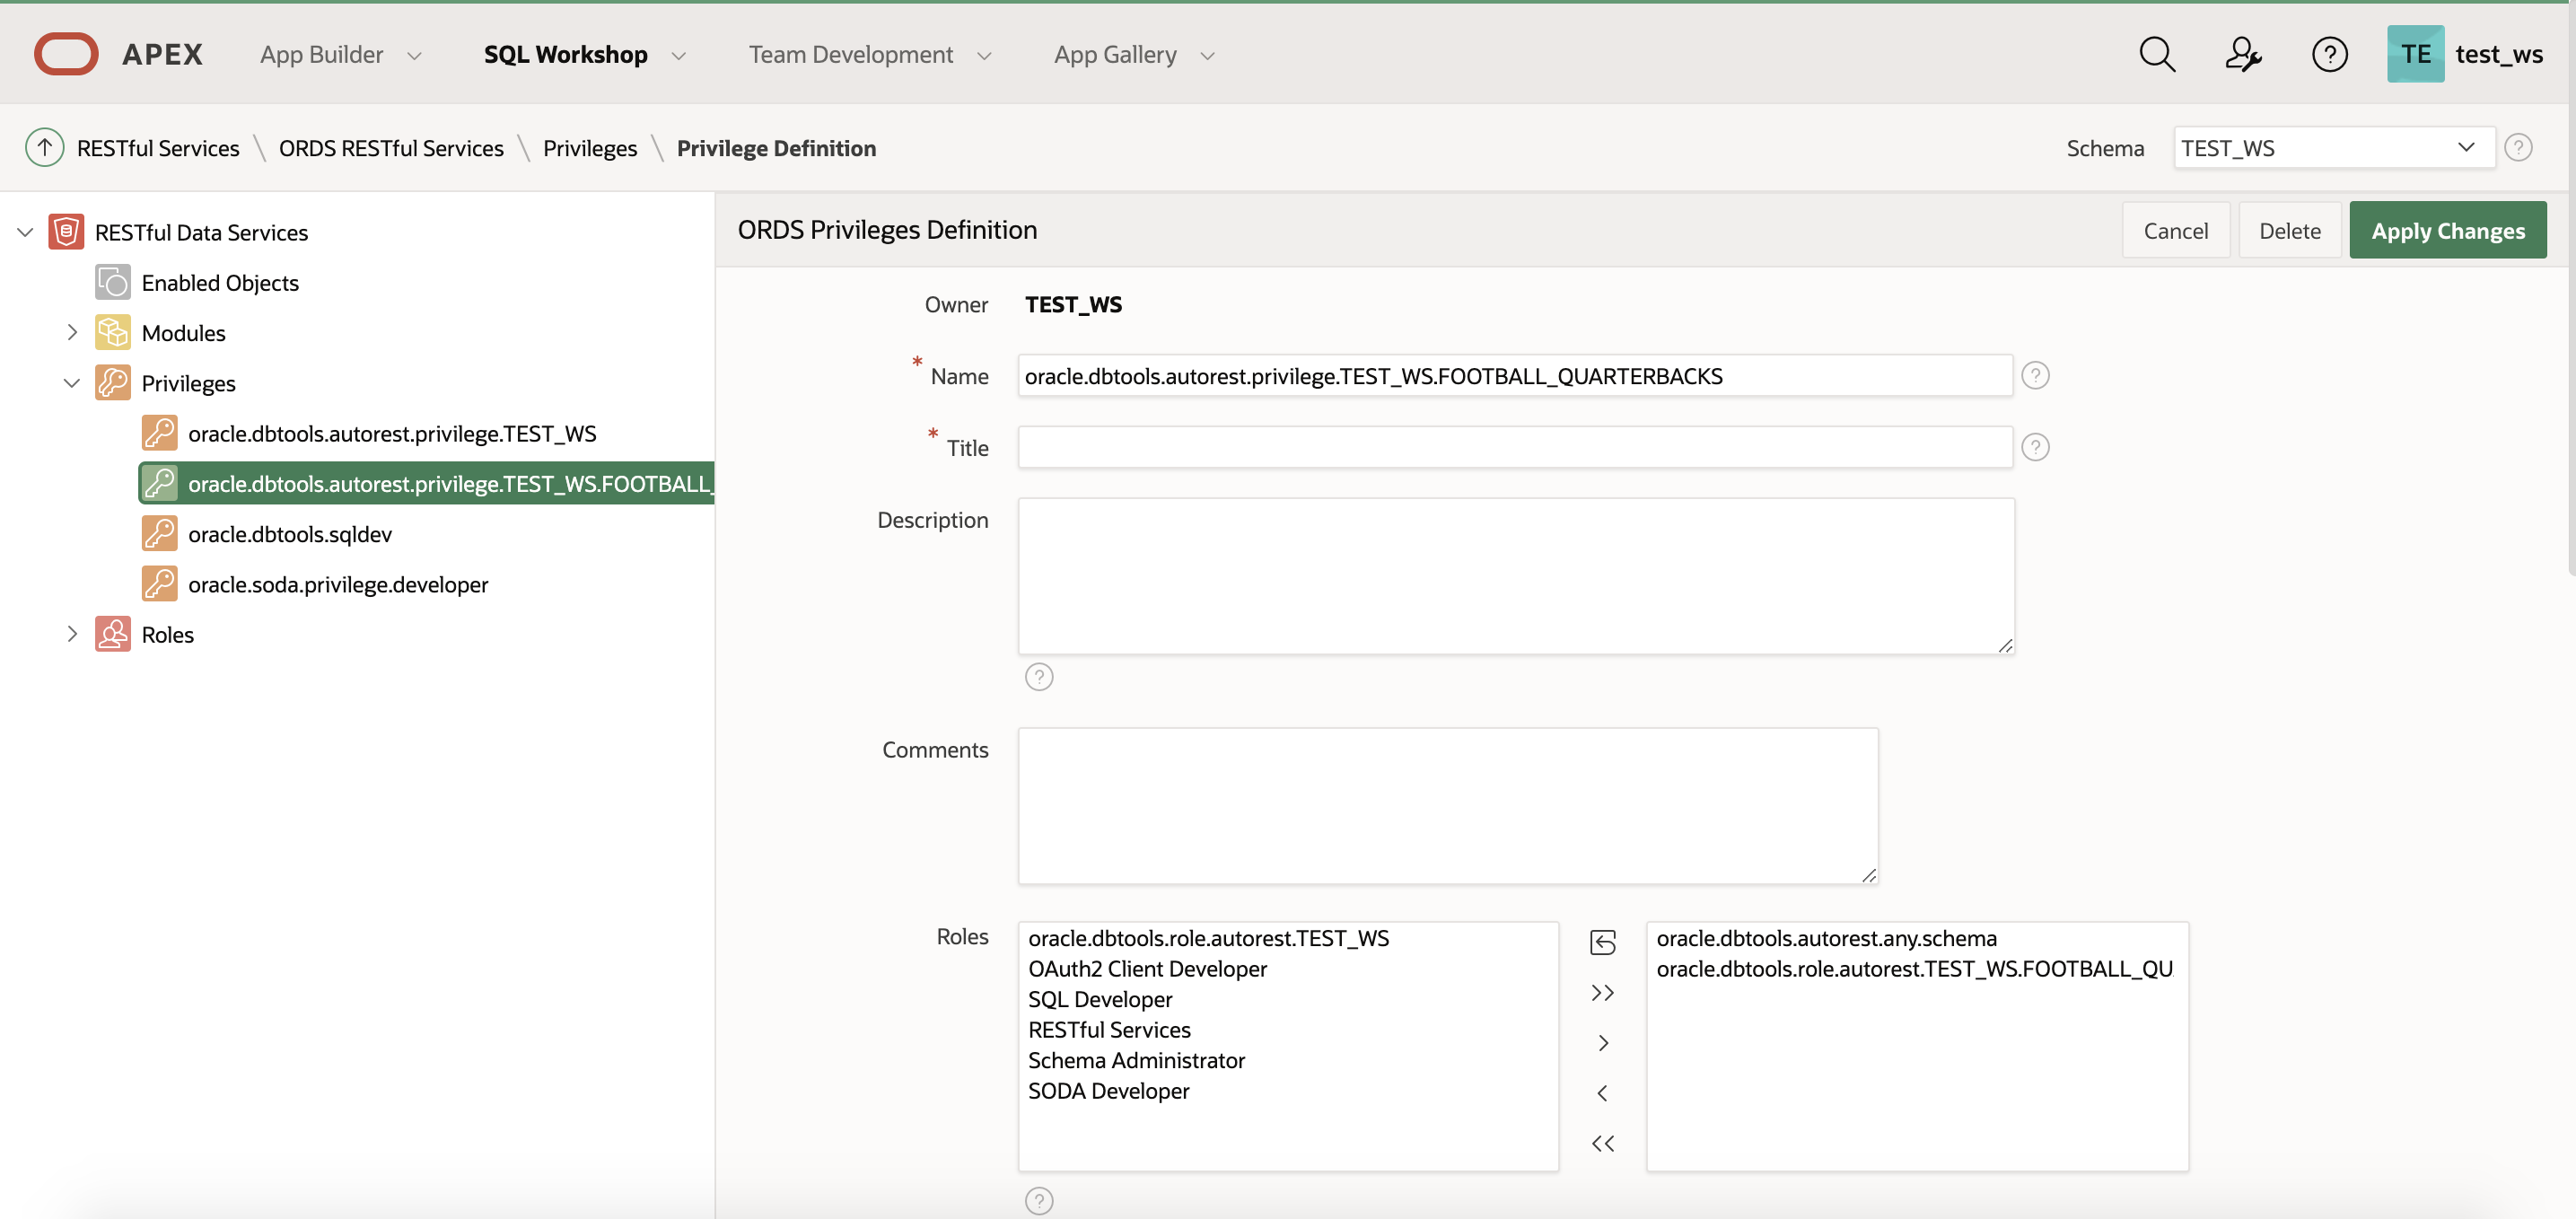The width and height of the screenshot is (2576, 1219).
Task: Click the Oracle APEX logo
Action: coord(66,54)
